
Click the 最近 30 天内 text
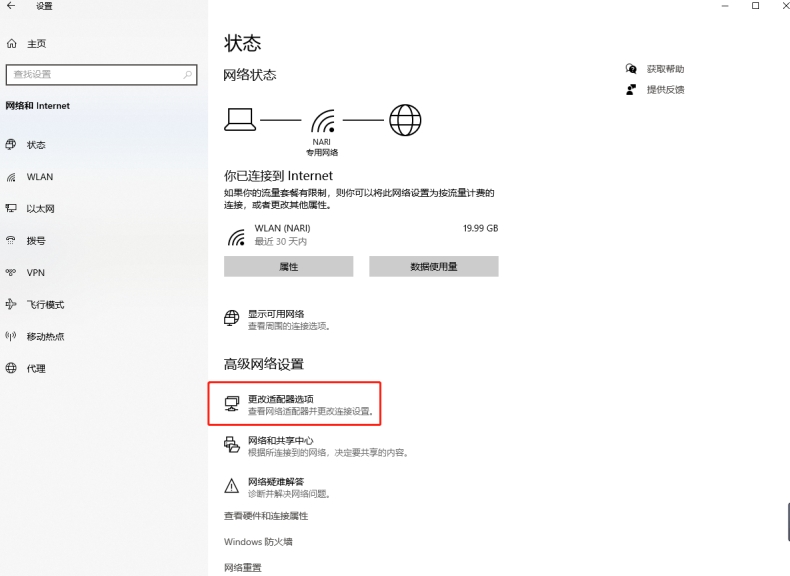point(281,241)
